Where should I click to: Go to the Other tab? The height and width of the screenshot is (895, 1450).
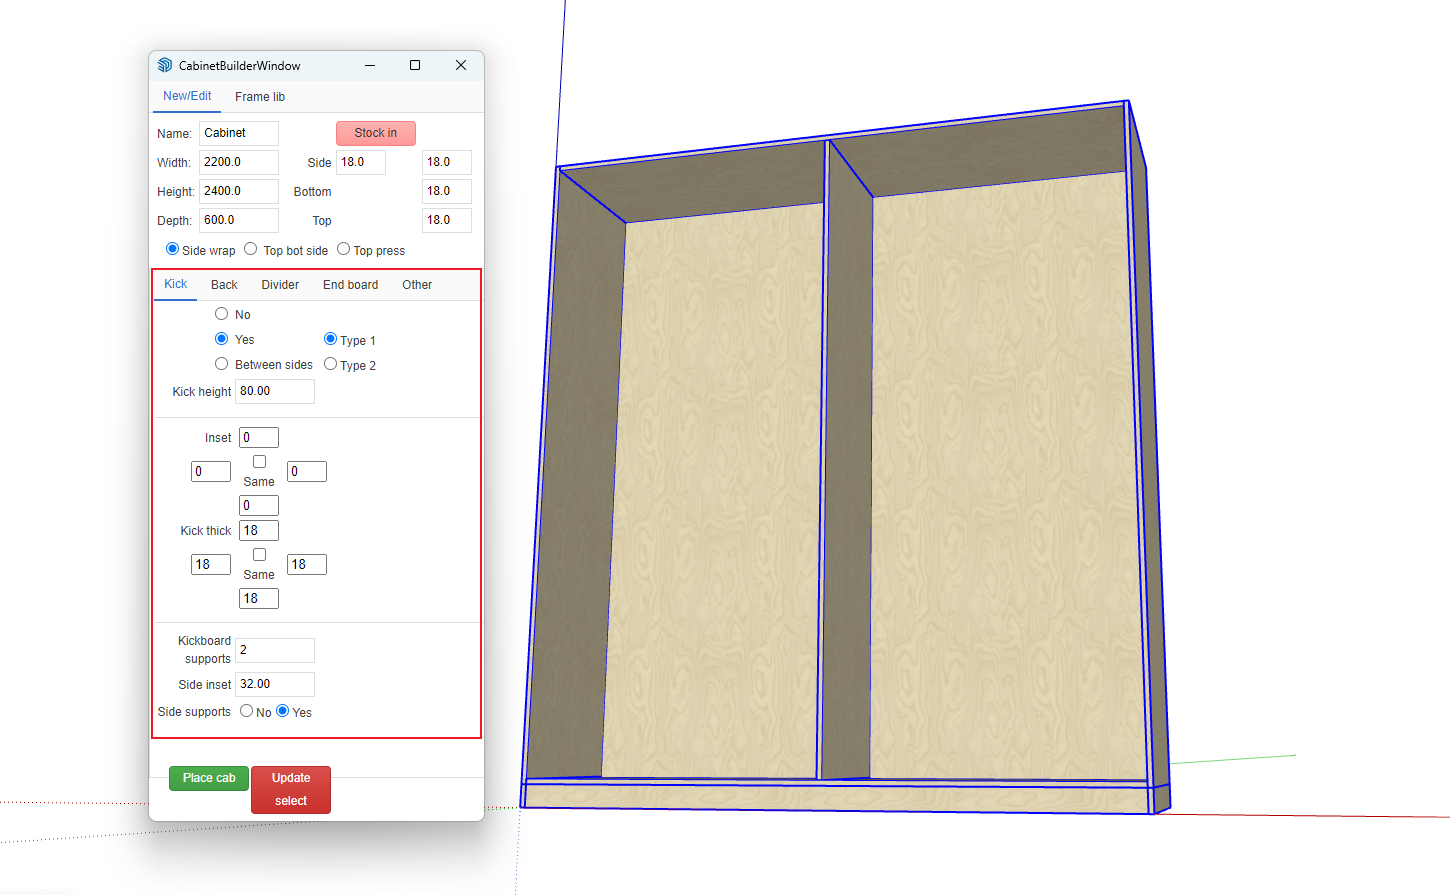coord(417,285)
